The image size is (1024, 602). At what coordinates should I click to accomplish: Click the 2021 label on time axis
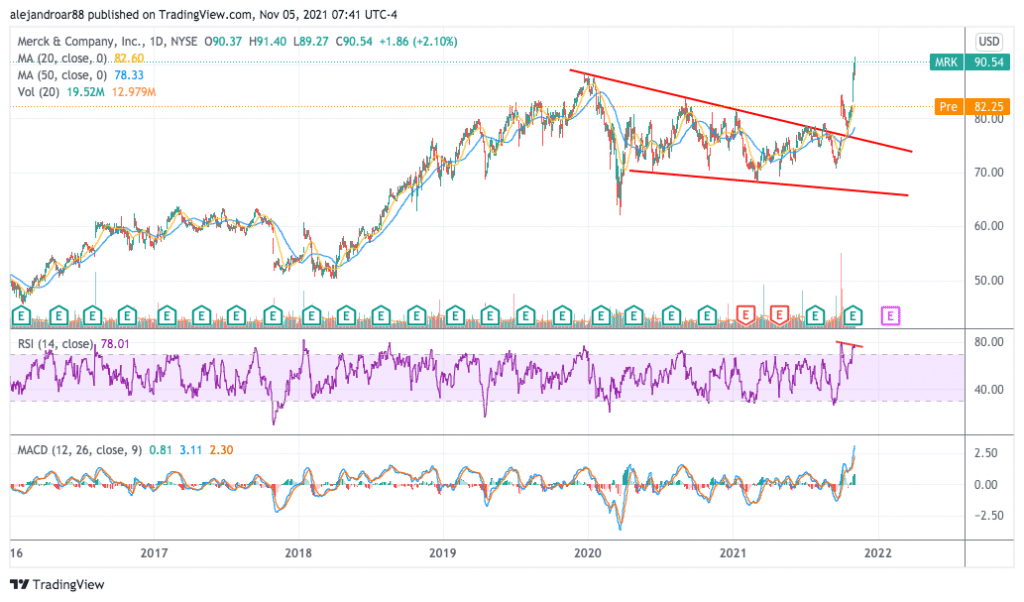[733, 553]
